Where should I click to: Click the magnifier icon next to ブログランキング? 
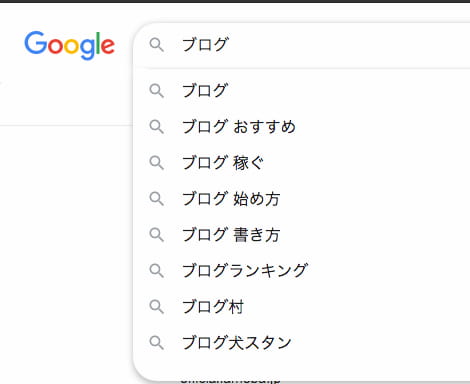[156, 271]
